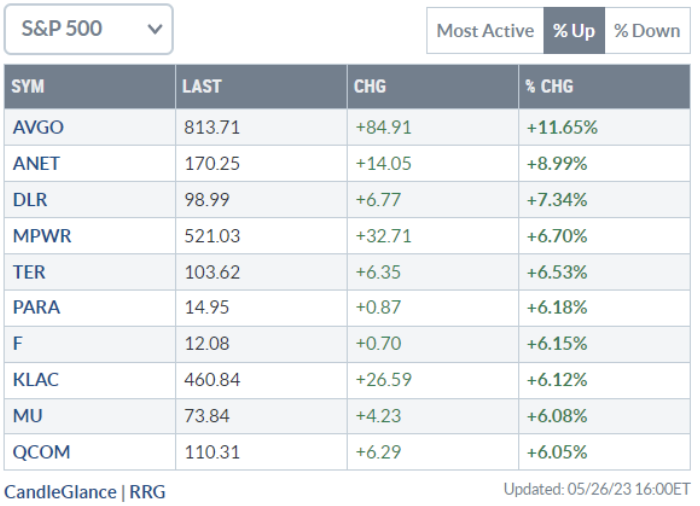Switch to the Most Active tab
Viewport: 700px width, 506px height.
click(485, 31)
